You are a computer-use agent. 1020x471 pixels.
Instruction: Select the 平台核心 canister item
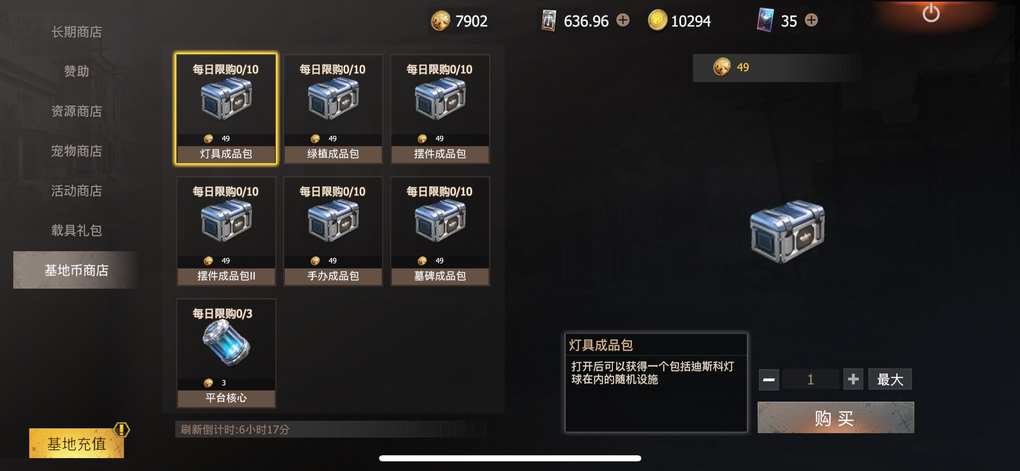pyautogui.click(x=226, y=353)
